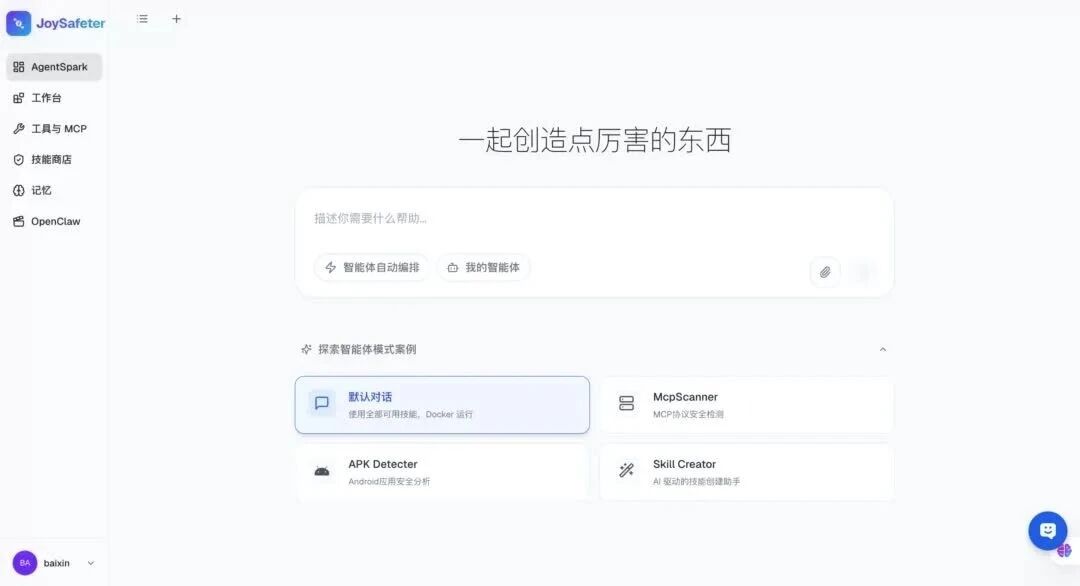
Task: Click the paperclip attachment icon
Action: coord(825,272)
